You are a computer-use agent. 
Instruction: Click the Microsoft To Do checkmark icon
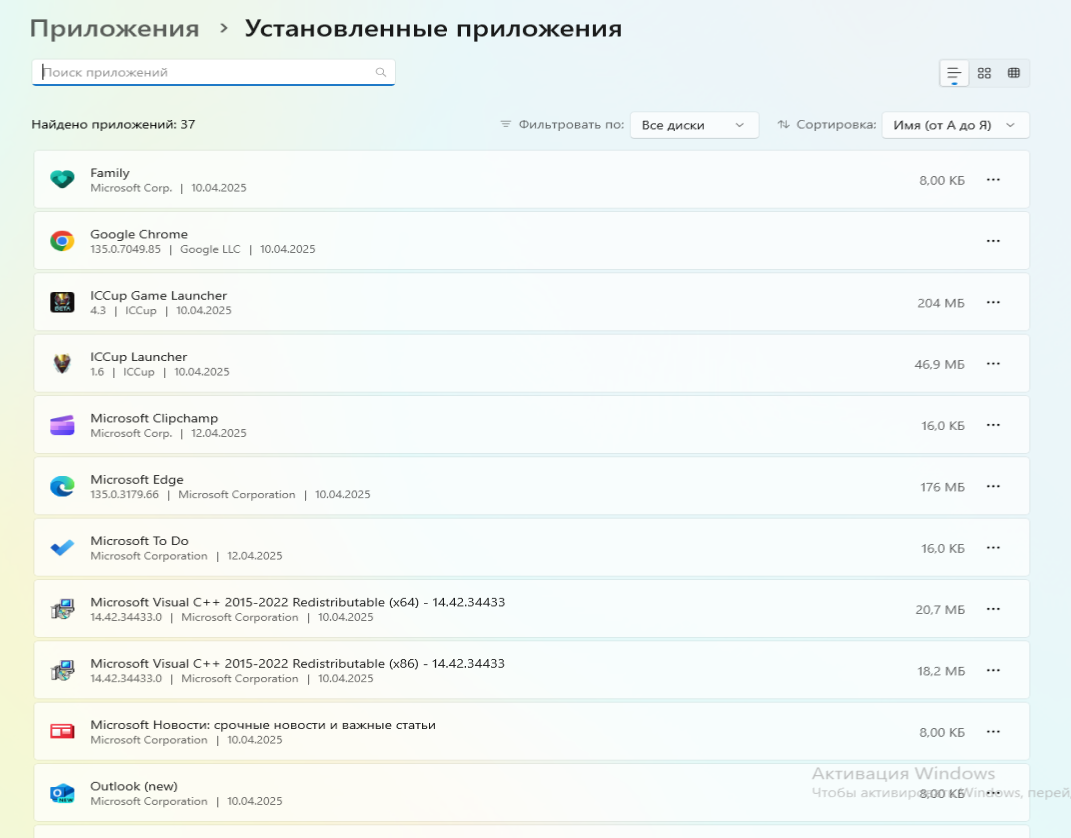coord(62,548)
